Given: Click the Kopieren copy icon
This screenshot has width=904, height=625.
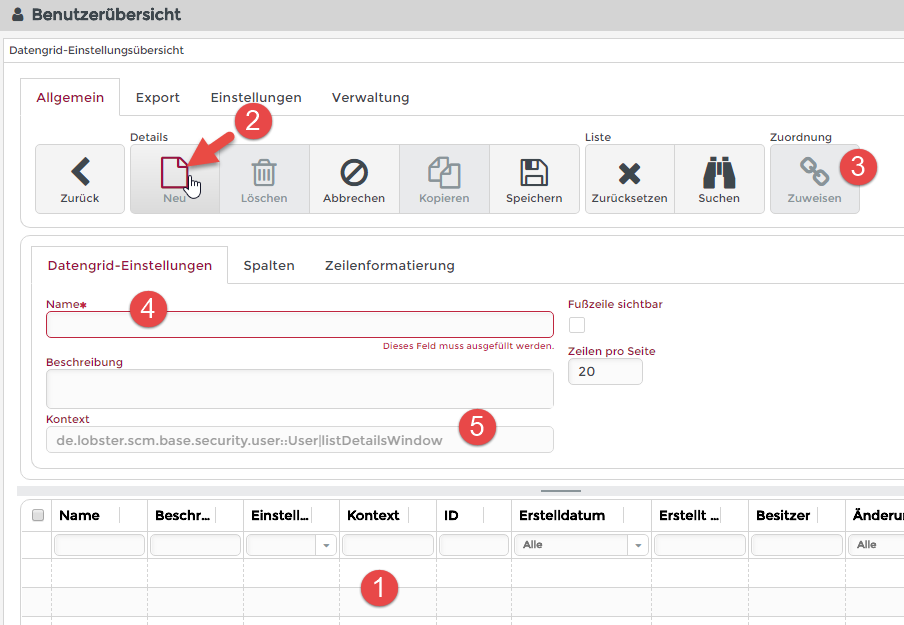Looking at the screenshot, I should 444,172.
